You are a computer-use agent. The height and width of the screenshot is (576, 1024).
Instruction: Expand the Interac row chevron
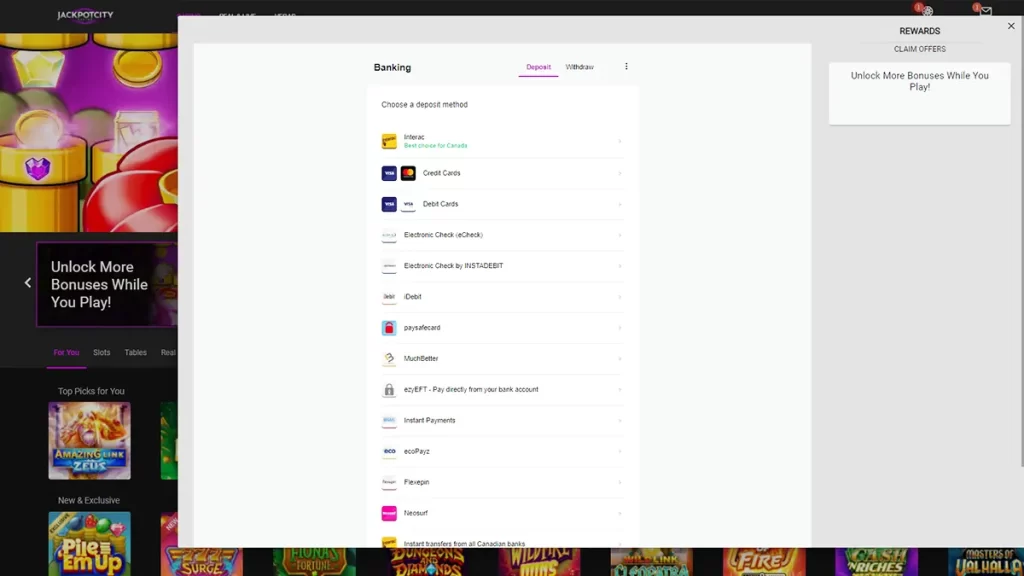tap(620, 142)
